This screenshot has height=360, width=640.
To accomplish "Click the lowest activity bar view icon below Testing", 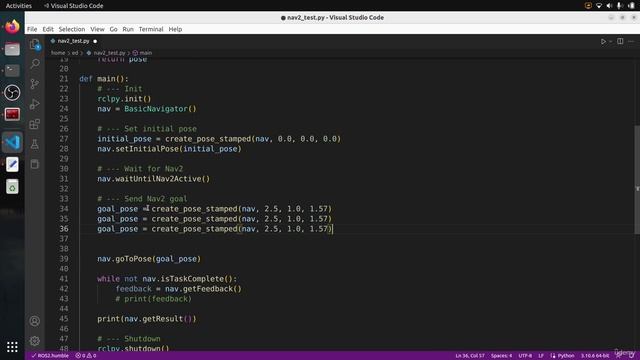I will click(x=35, y=164).
